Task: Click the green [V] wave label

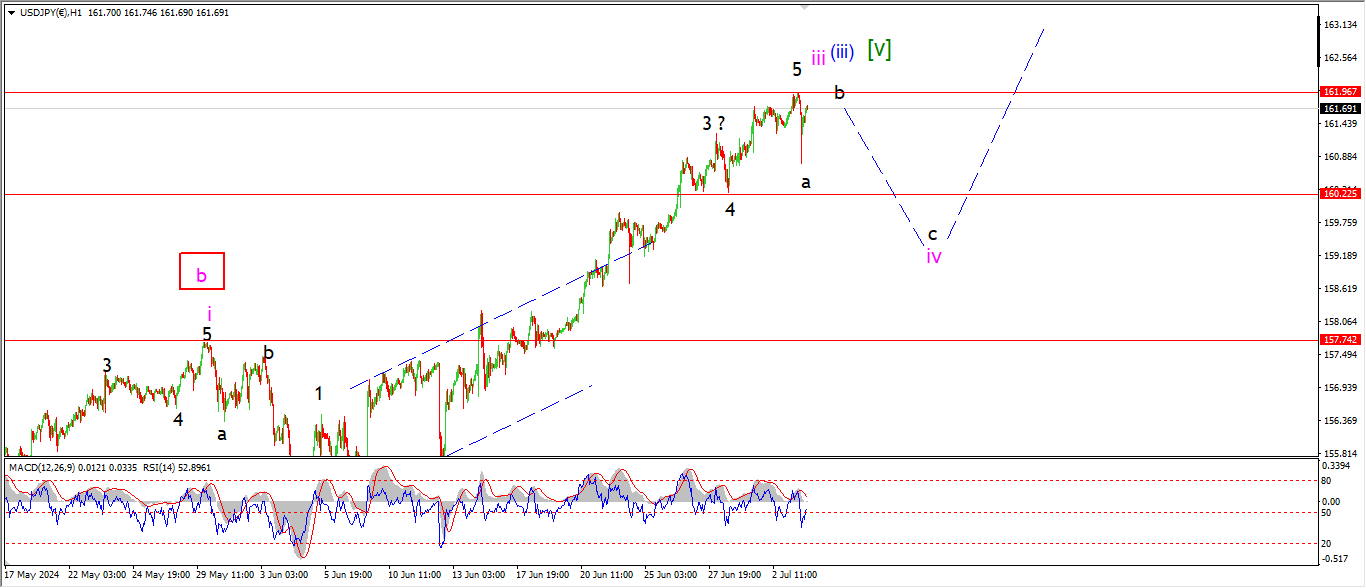Action: pyautogui.click(x=879, y=49)
